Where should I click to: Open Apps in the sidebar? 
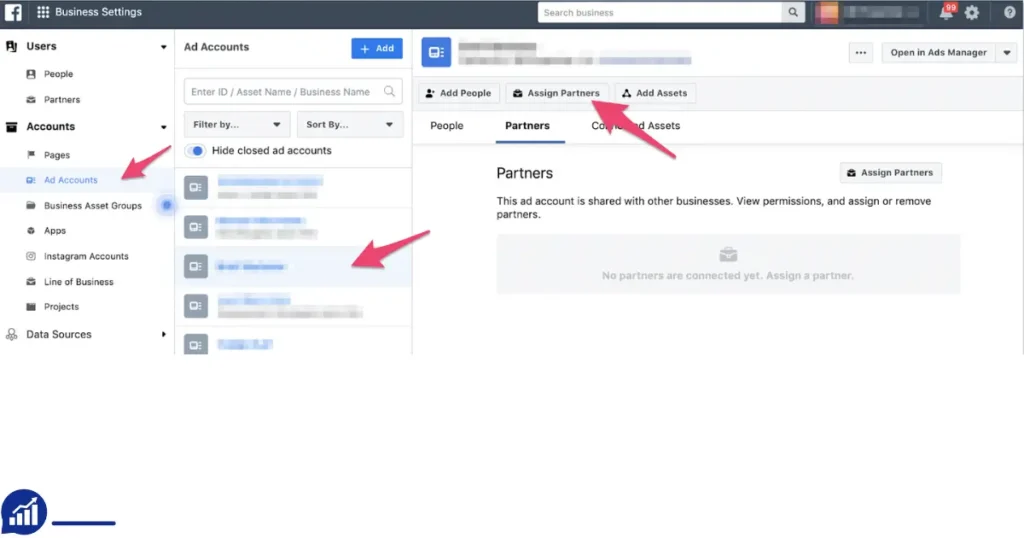[x=55, y=231]
